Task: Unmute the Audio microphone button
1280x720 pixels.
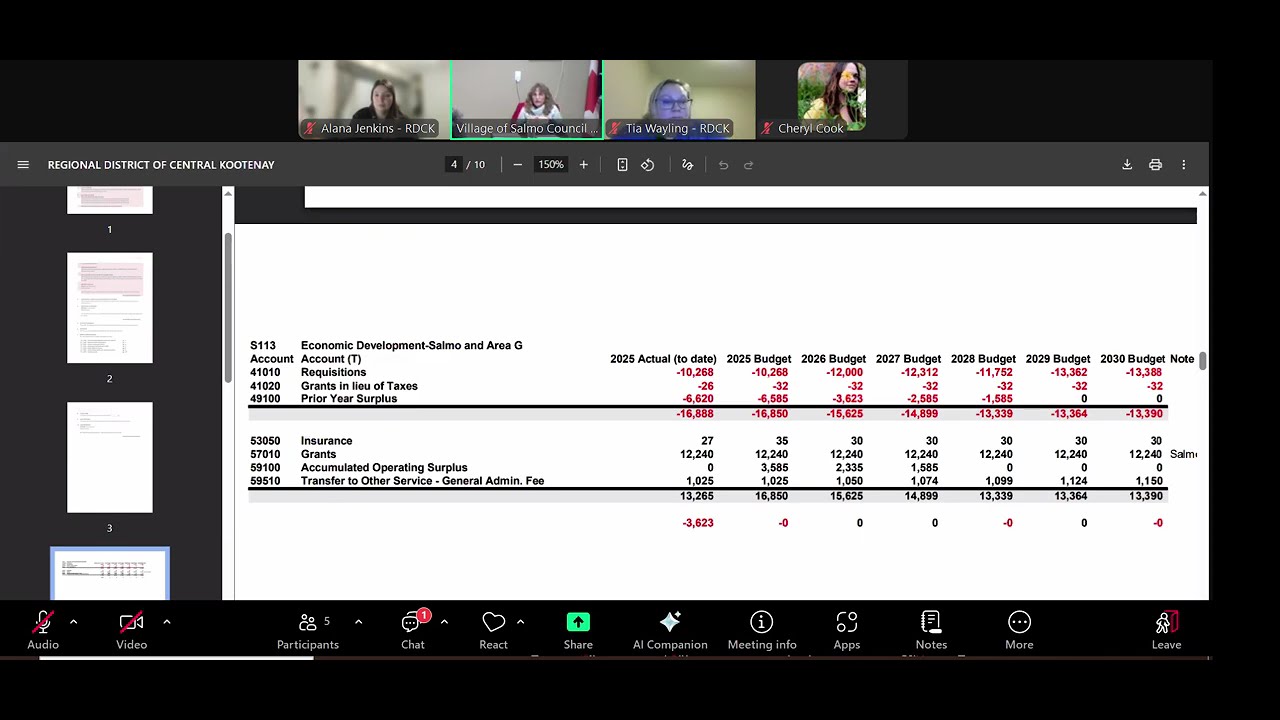Action: pyautogui.click(x=43, y=631)
